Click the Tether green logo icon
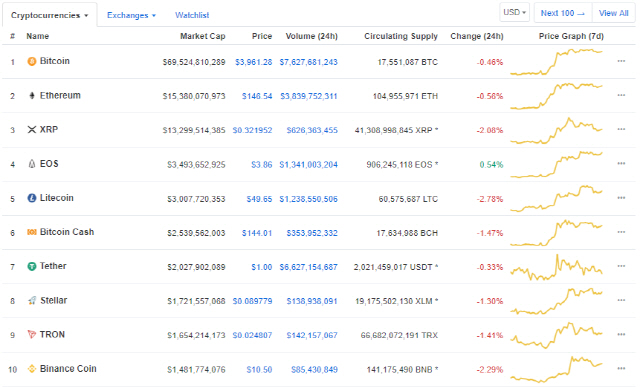Viewport: 640px width, 387px height. [32, 266]
